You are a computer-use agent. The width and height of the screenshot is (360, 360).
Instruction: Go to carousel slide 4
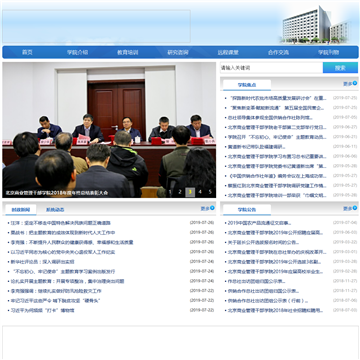click(200, 192)
